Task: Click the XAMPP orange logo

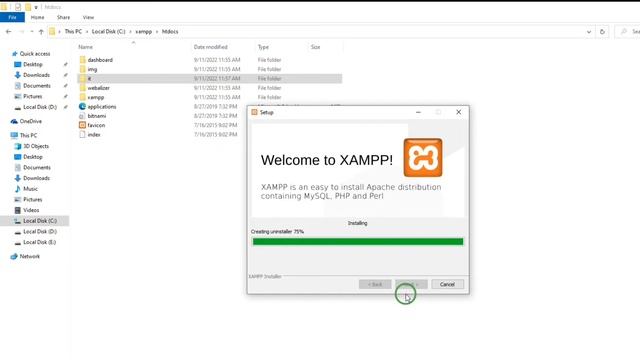Action: (x=423, y=158)
